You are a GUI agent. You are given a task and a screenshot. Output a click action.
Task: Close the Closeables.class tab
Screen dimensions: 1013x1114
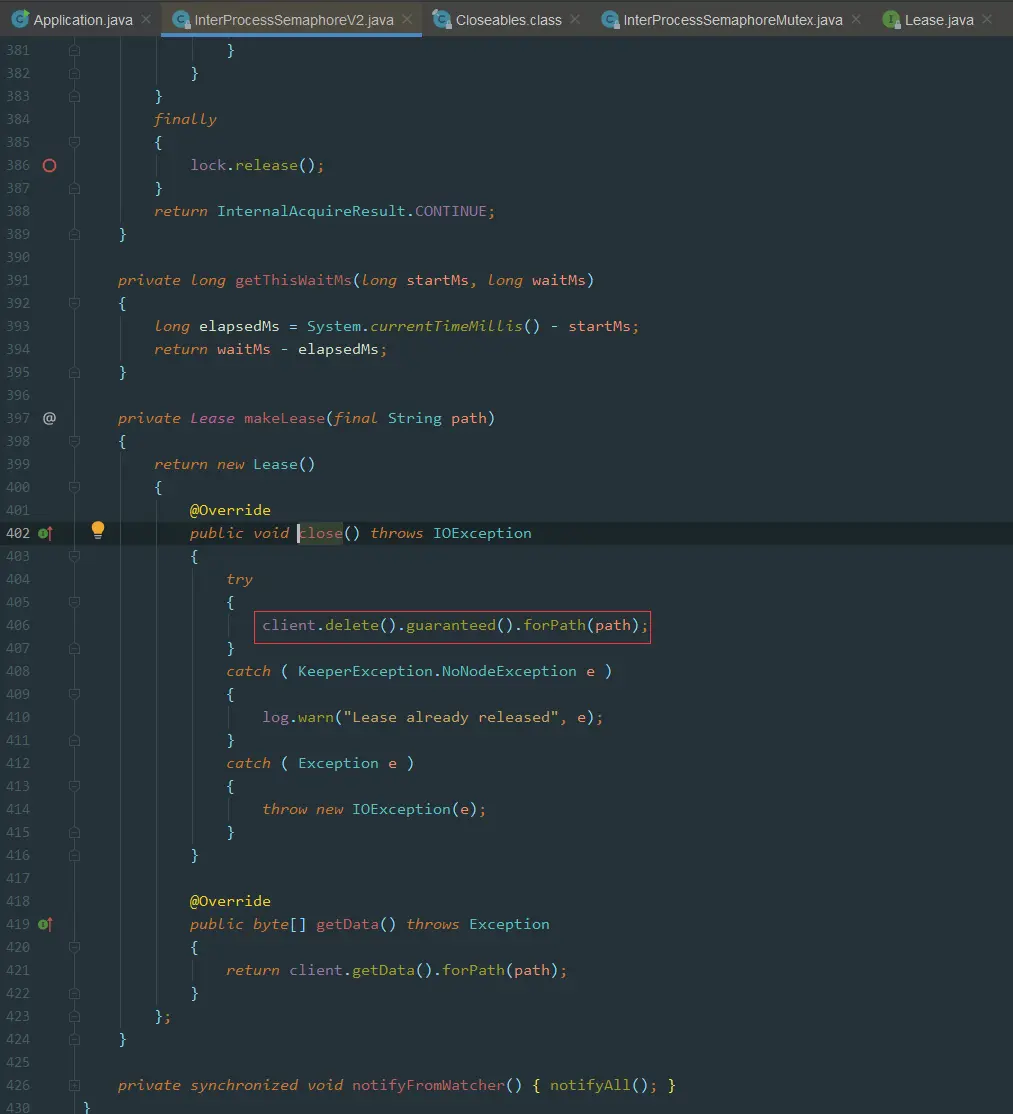[x=575, y=19]
